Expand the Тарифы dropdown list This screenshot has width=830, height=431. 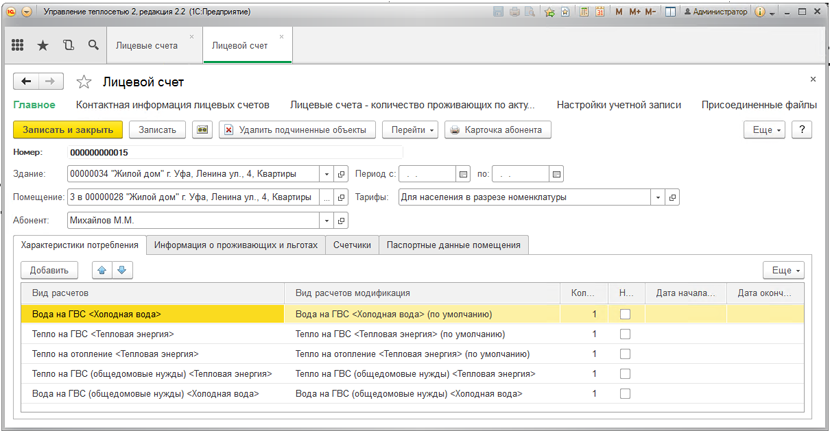pyautogui.click(x=658, y=198)
